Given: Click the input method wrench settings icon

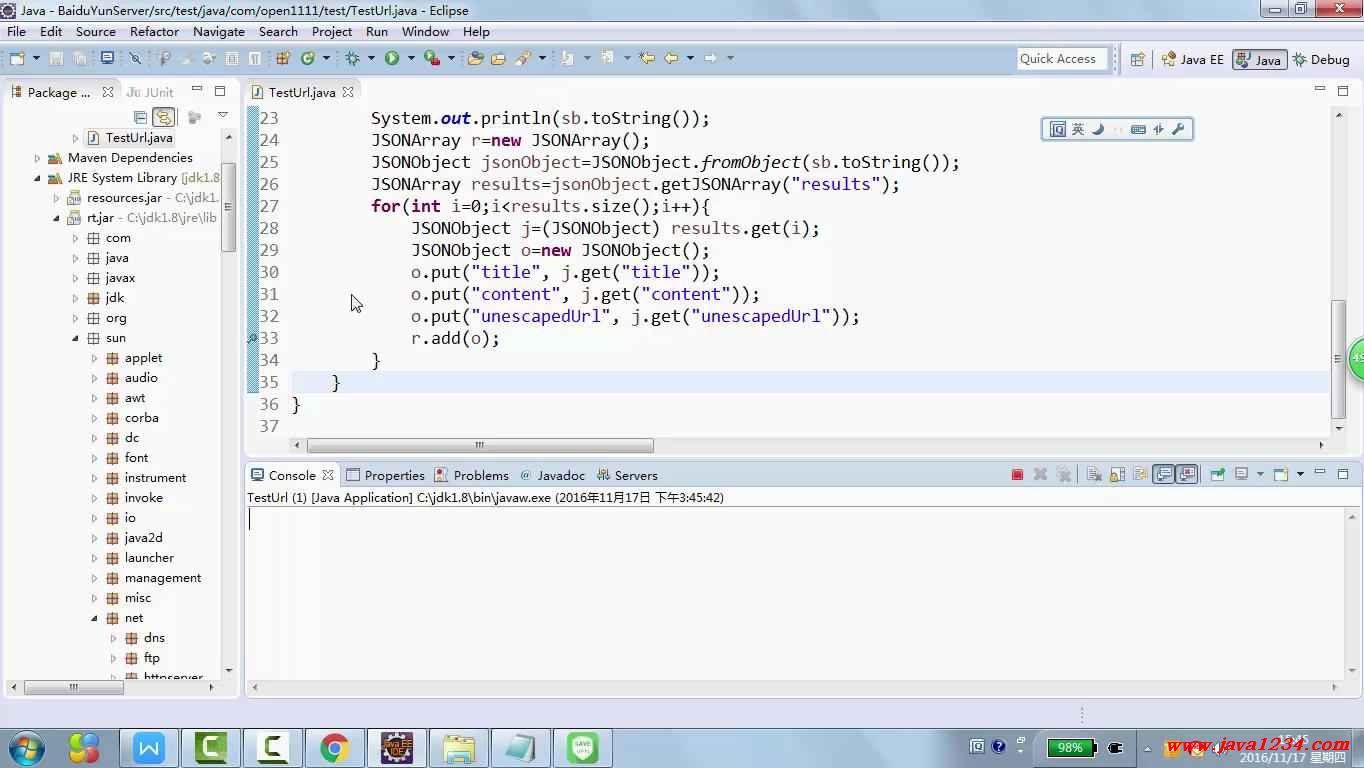Looking at the screenshot, I should click(x=1178, y=129).
